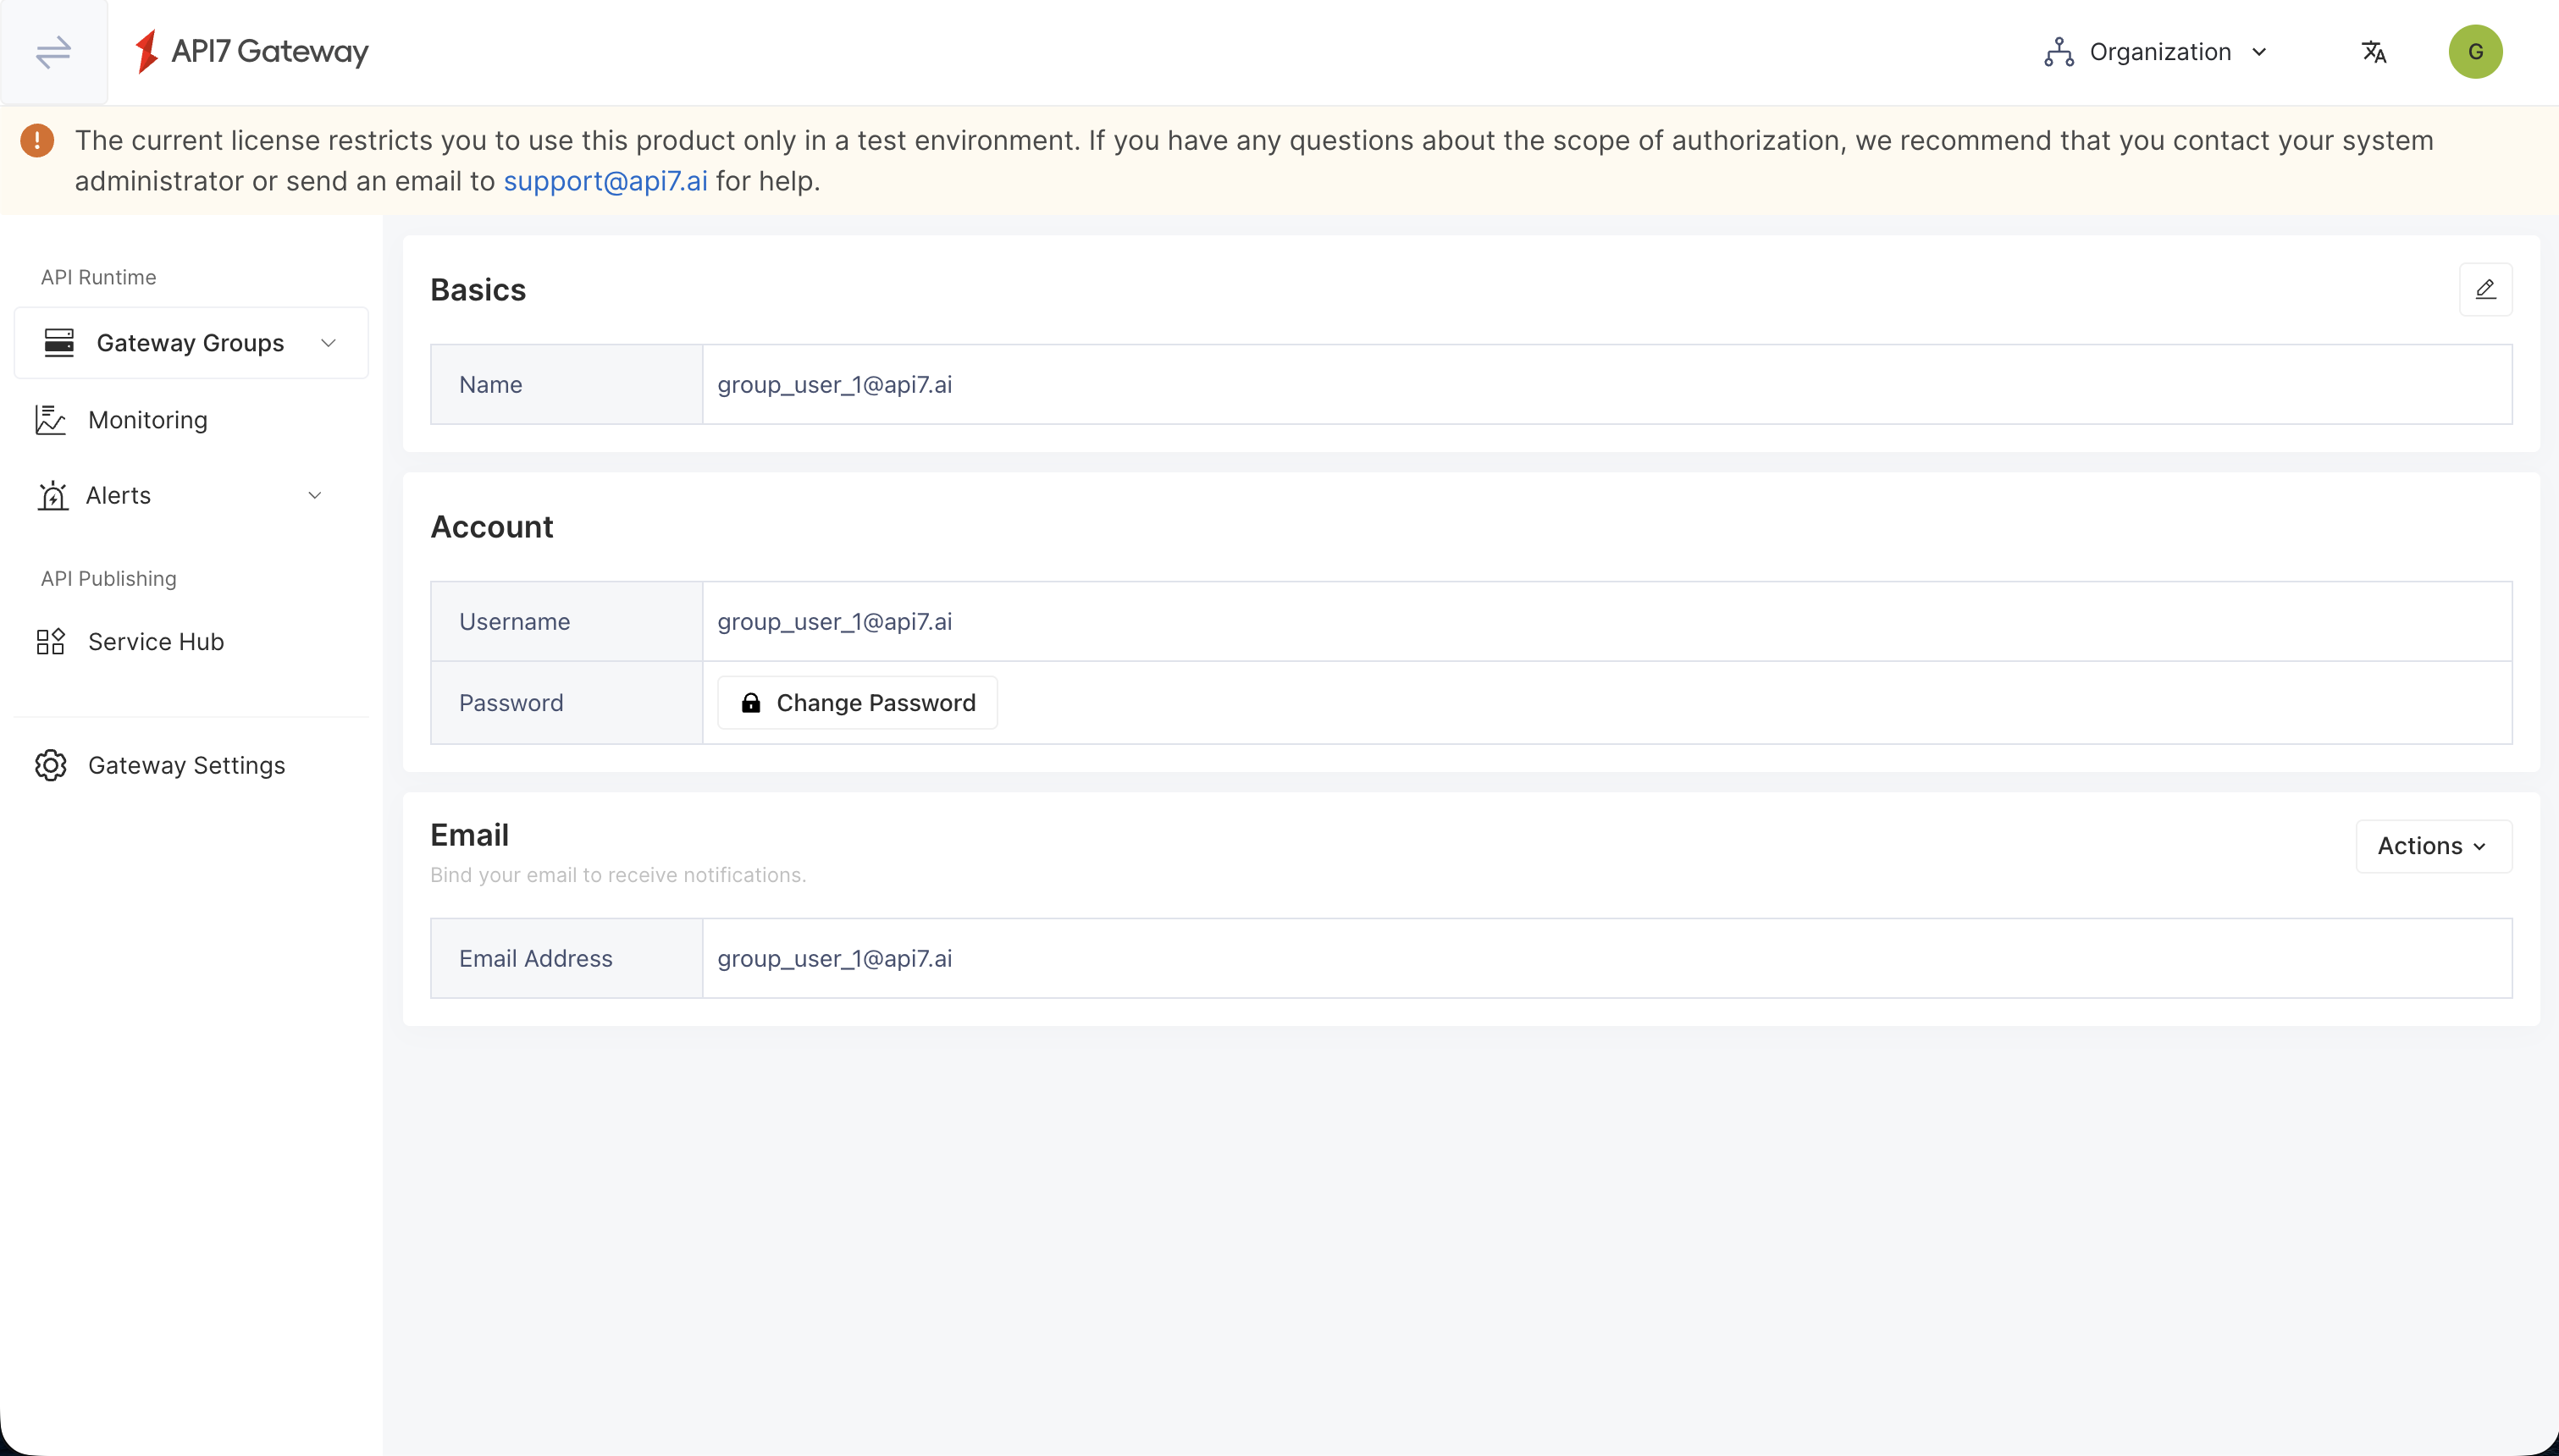Screen dimensions: 2559x1456
Task: Click the Change Password button
Action: pos(856,702)
